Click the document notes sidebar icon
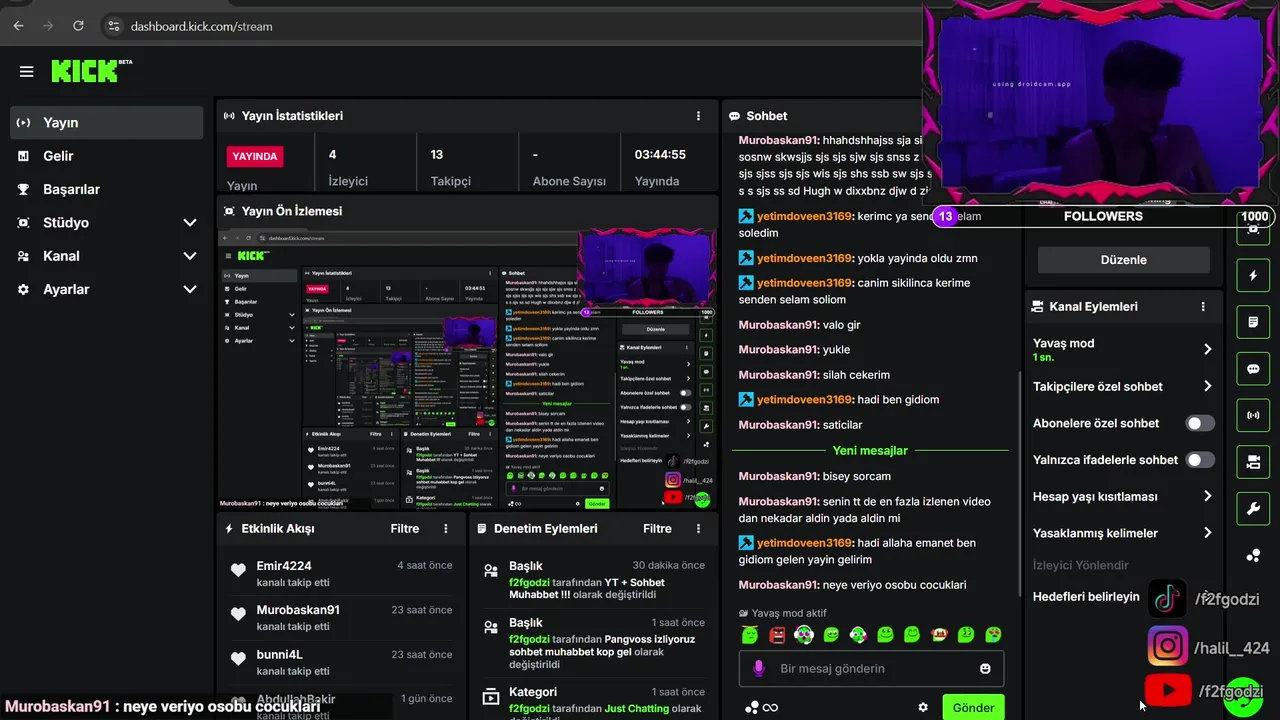Screen dimensions: 1280x720 [1253, 322]
